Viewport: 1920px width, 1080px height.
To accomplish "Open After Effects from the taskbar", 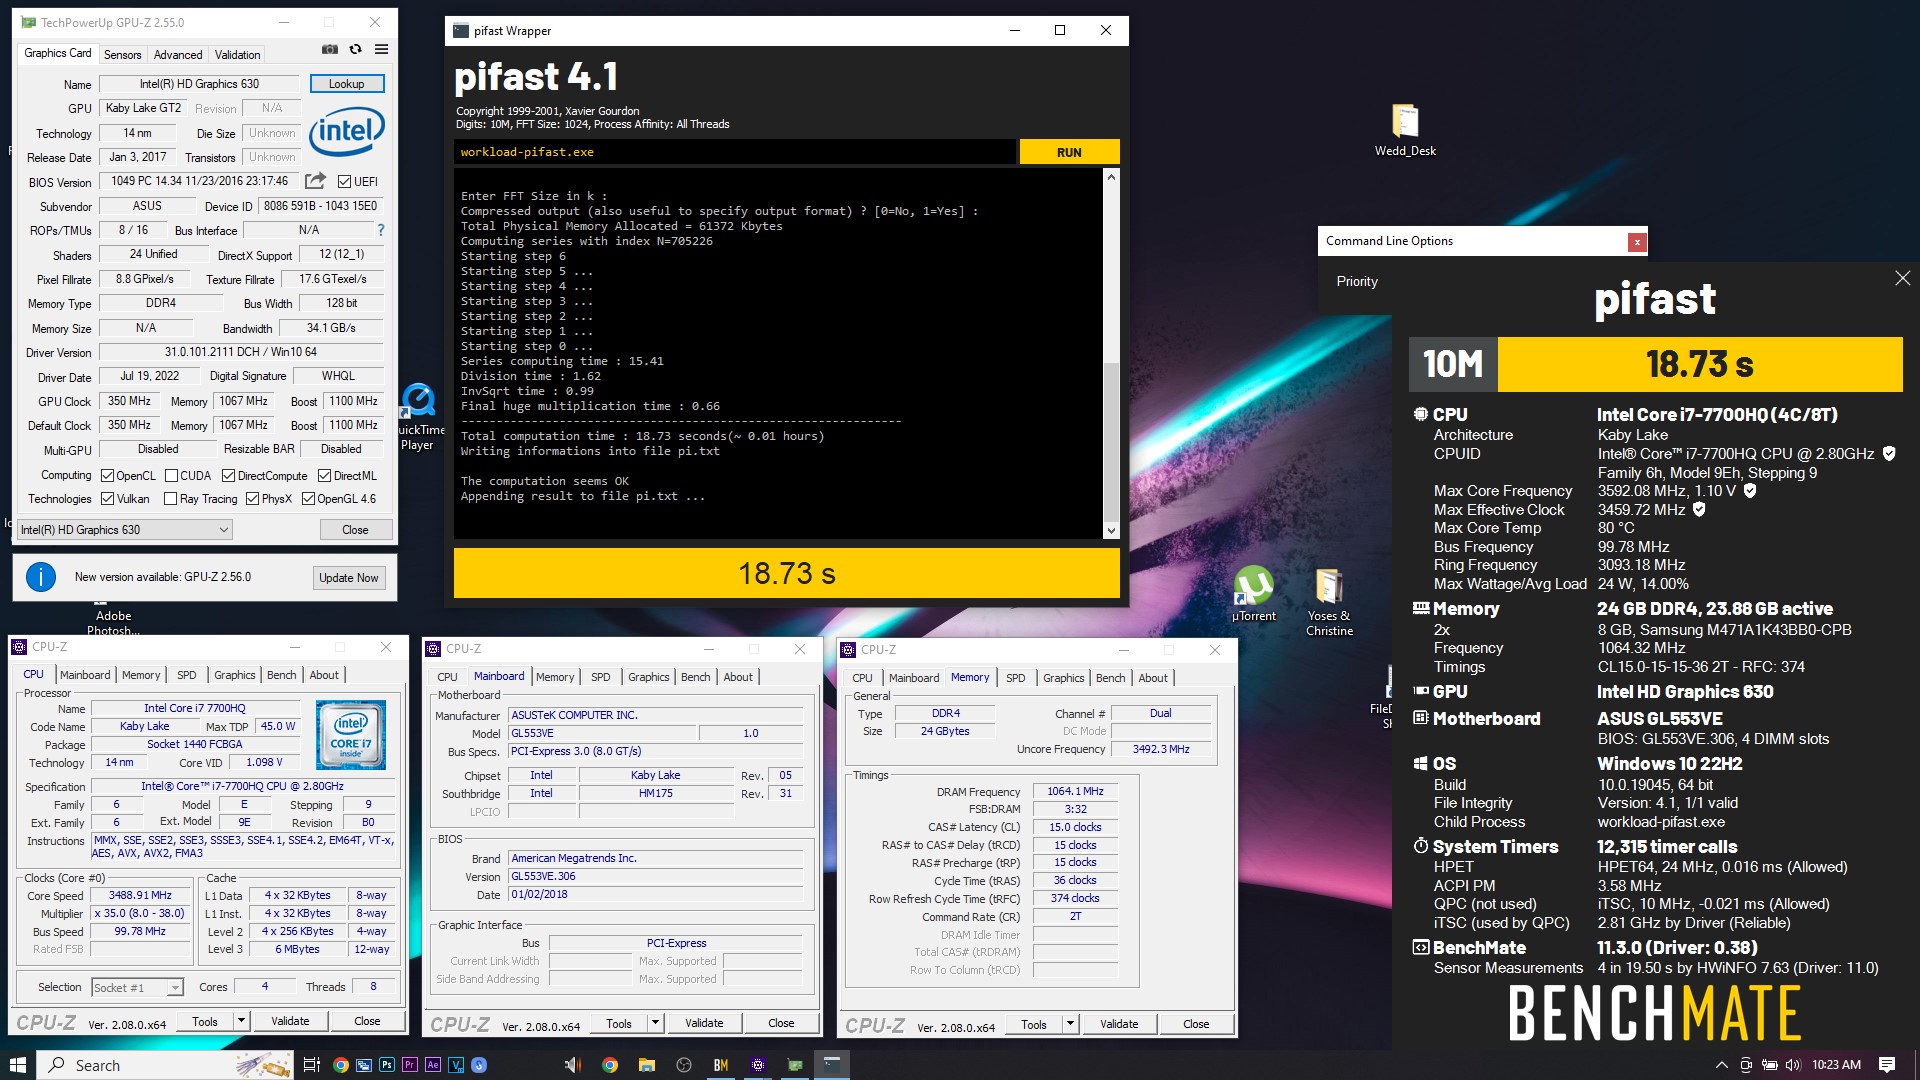I will (433, 1065).
